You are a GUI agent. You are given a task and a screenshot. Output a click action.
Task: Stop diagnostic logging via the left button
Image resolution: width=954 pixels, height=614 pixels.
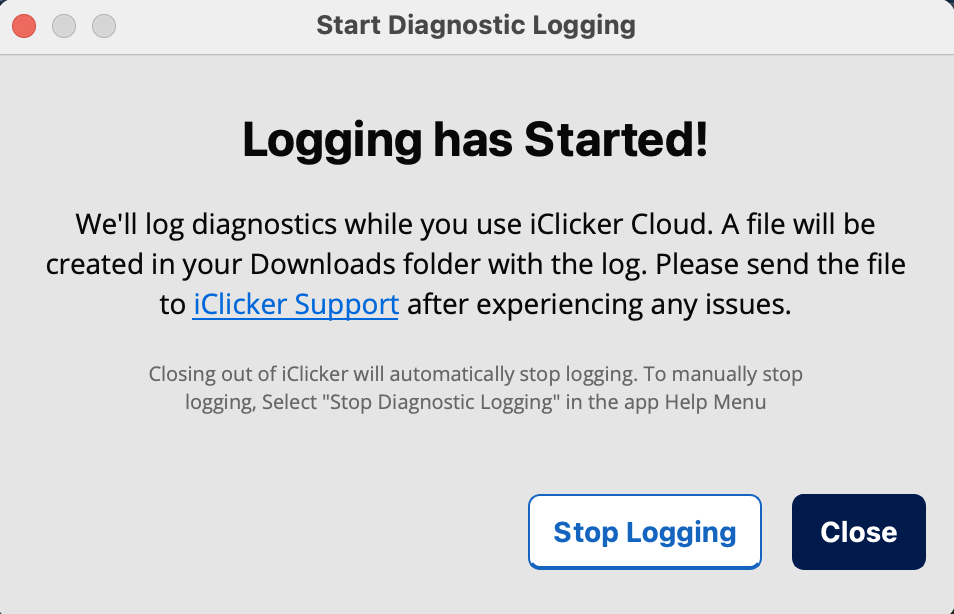(644, 531)
